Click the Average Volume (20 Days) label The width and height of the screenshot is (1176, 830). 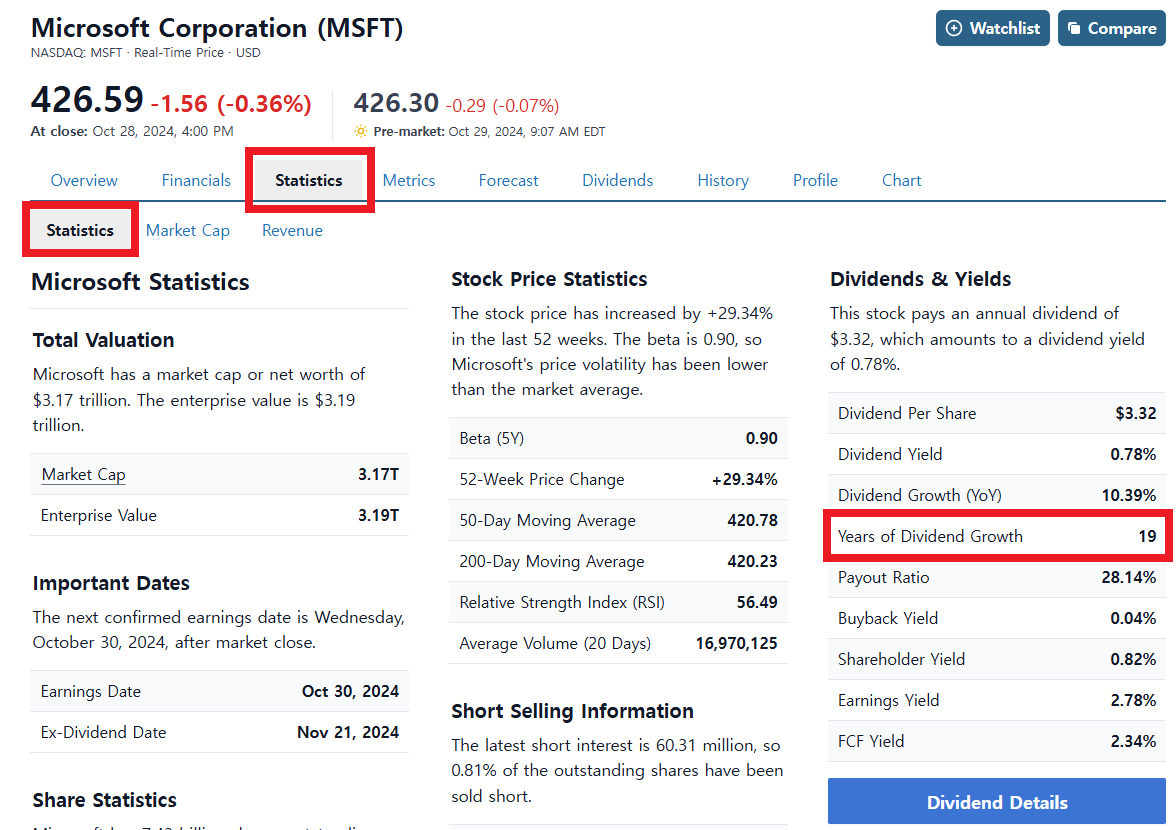(x=555, y=644)
